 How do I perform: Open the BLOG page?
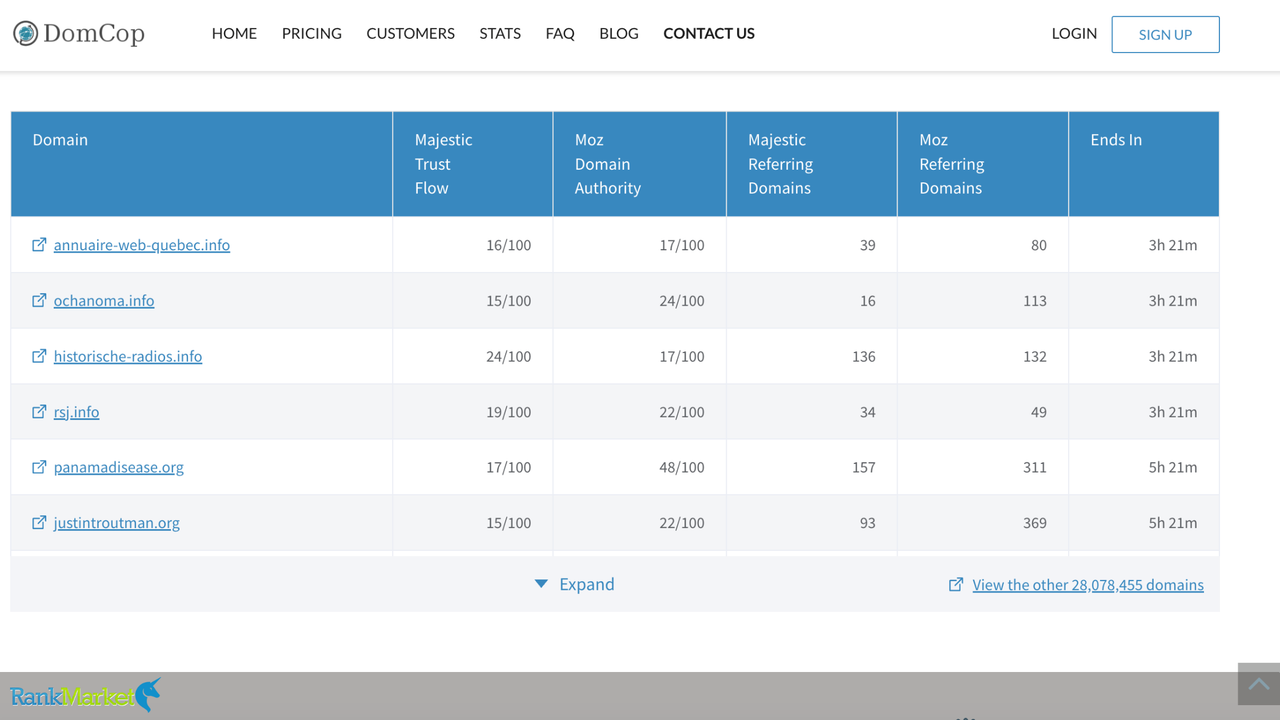pos(619,33)
